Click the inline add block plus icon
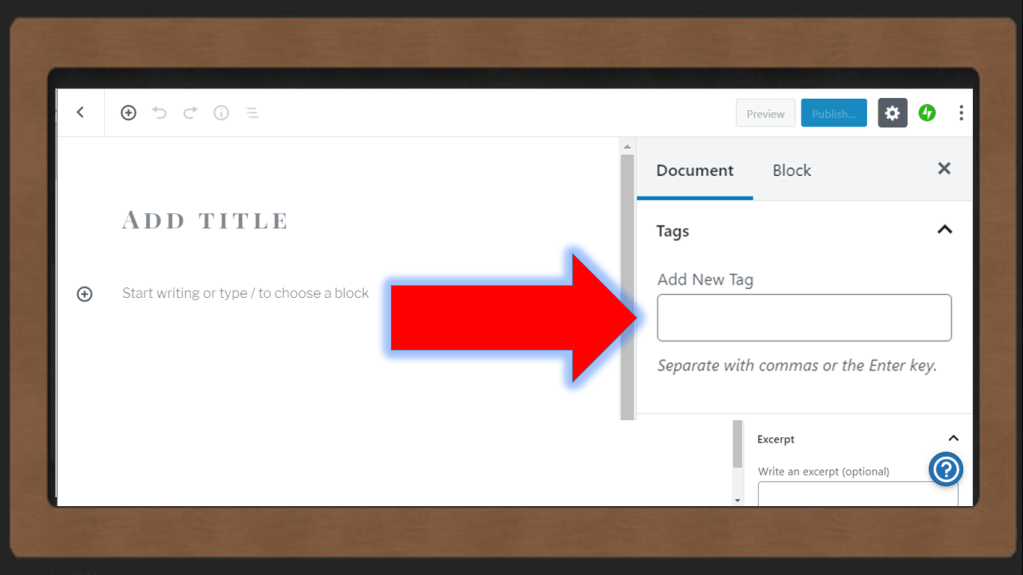Viewport: 1023px width, 575px height. coord(85,294)
